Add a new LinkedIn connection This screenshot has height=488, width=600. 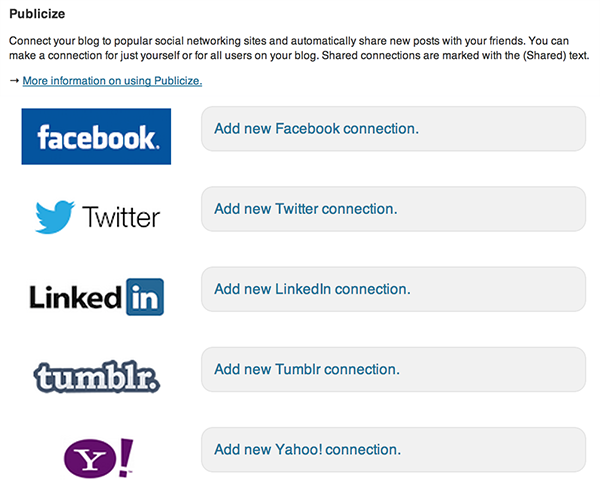(x=312, y=289)
